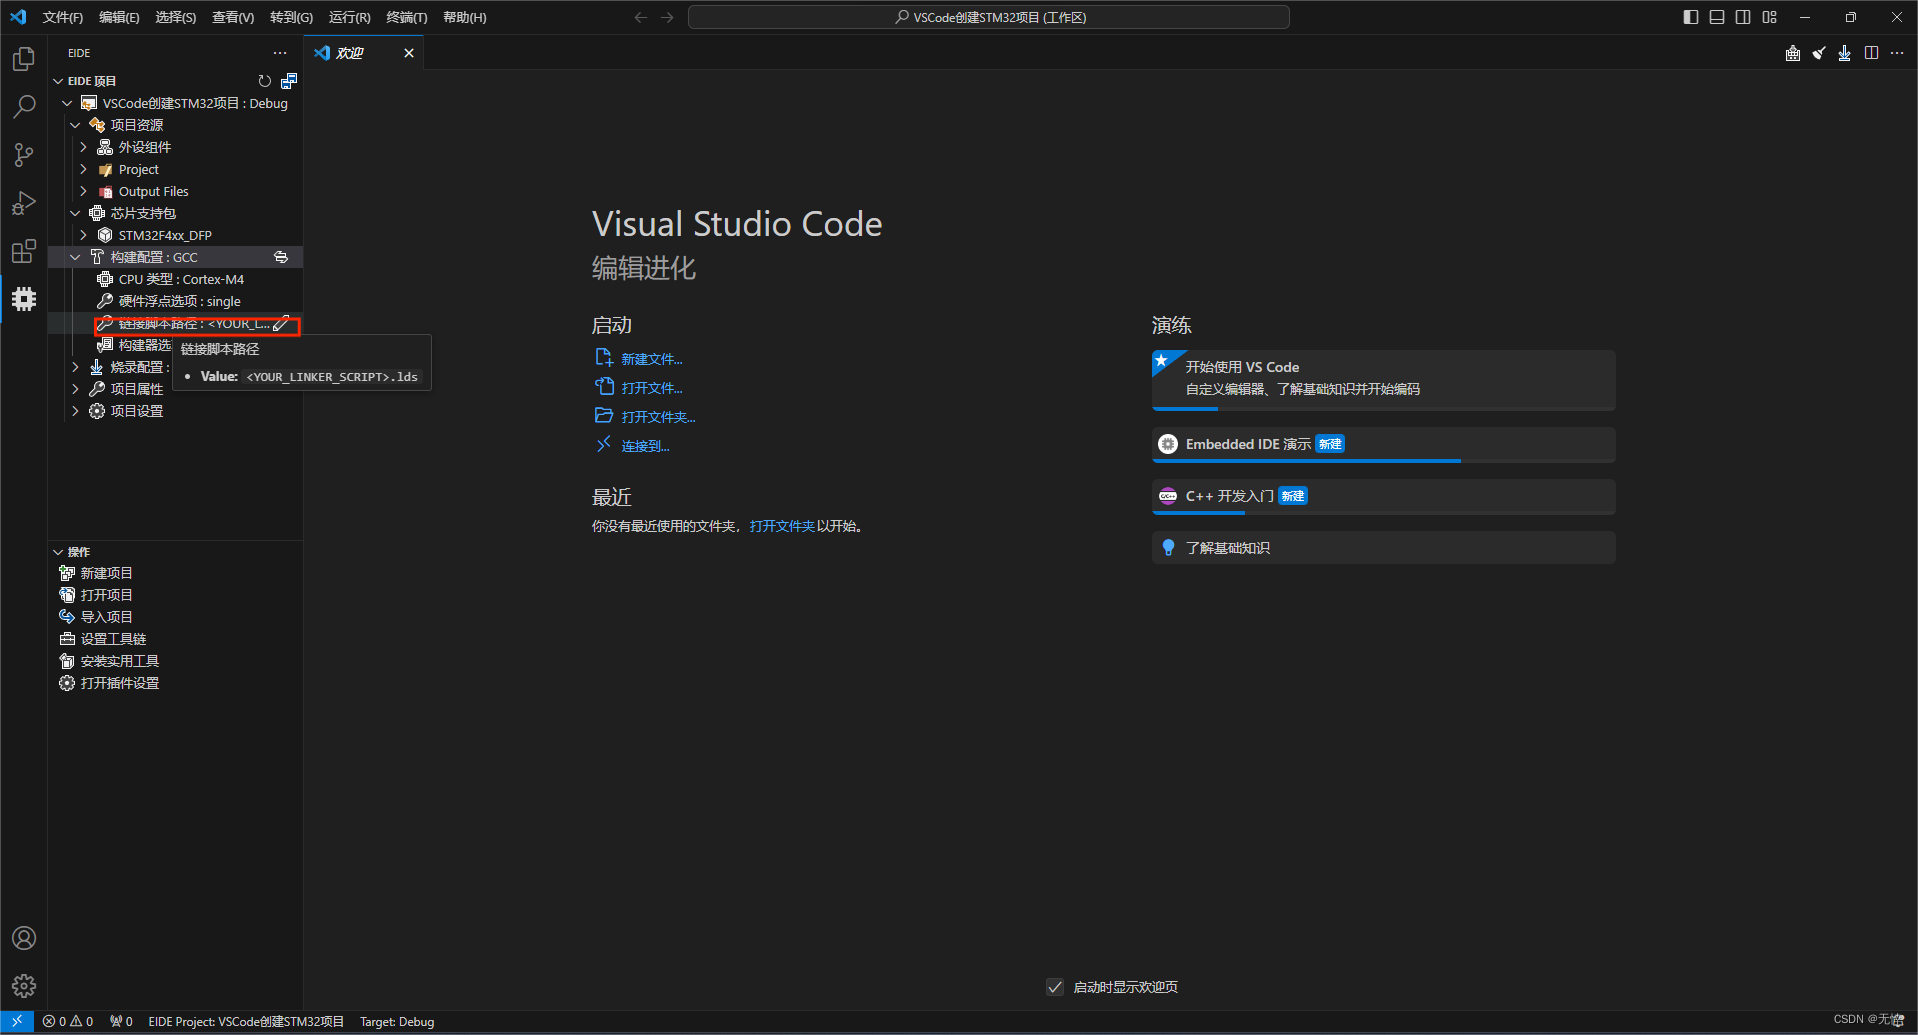Click 新建项目 in the 操作 list
Image resolution: width=1918 pixels, height=1035 pixels.
click(x=106, y=573)
